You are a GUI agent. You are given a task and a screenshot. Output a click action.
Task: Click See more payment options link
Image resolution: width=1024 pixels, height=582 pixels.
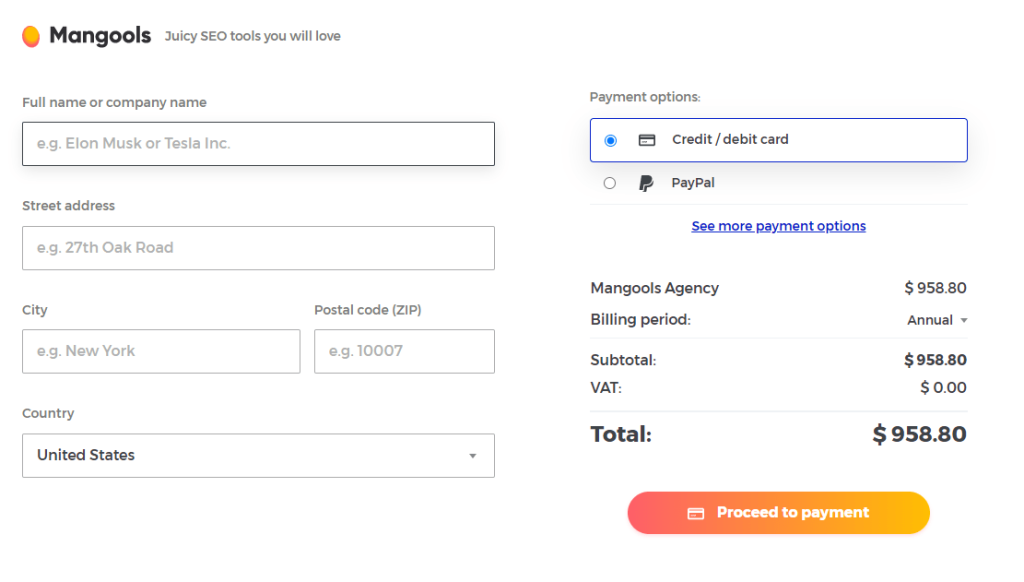778,226
